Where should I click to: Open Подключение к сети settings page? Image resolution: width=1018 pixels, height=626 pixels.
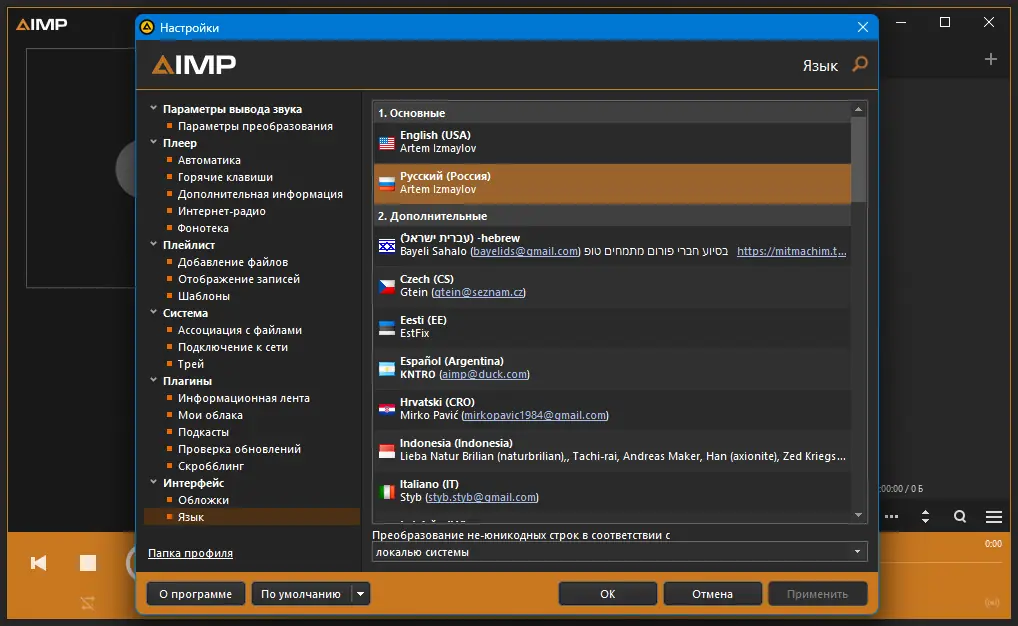click(x=233, y=347)
